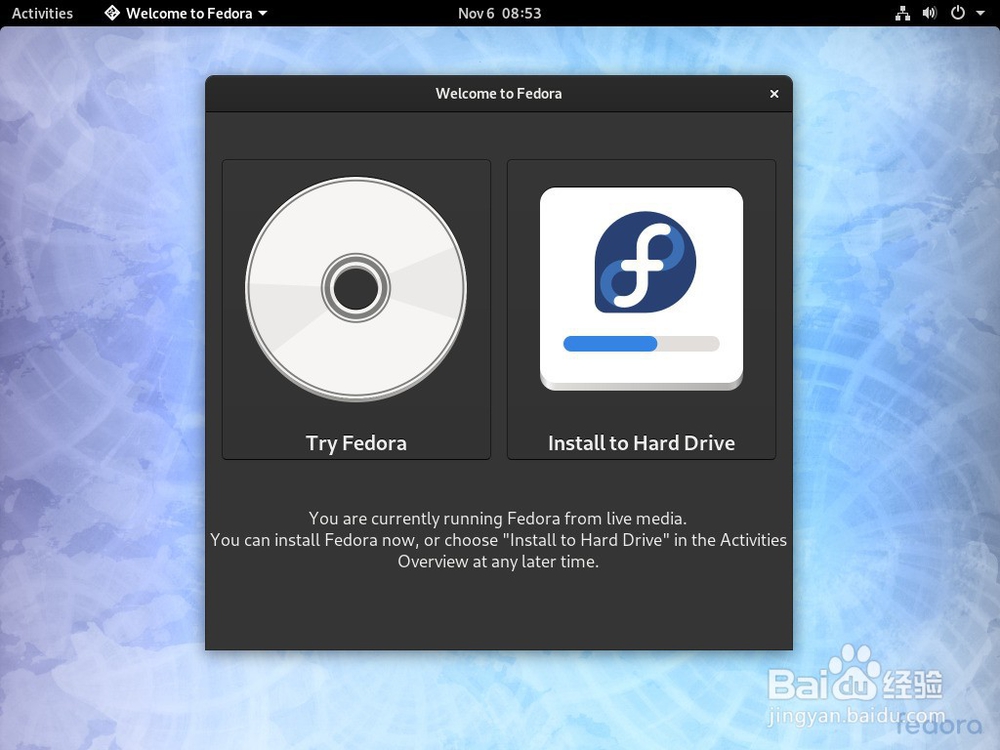Open the Activities overview
The image size is (1000, 750).
(42, 13)
